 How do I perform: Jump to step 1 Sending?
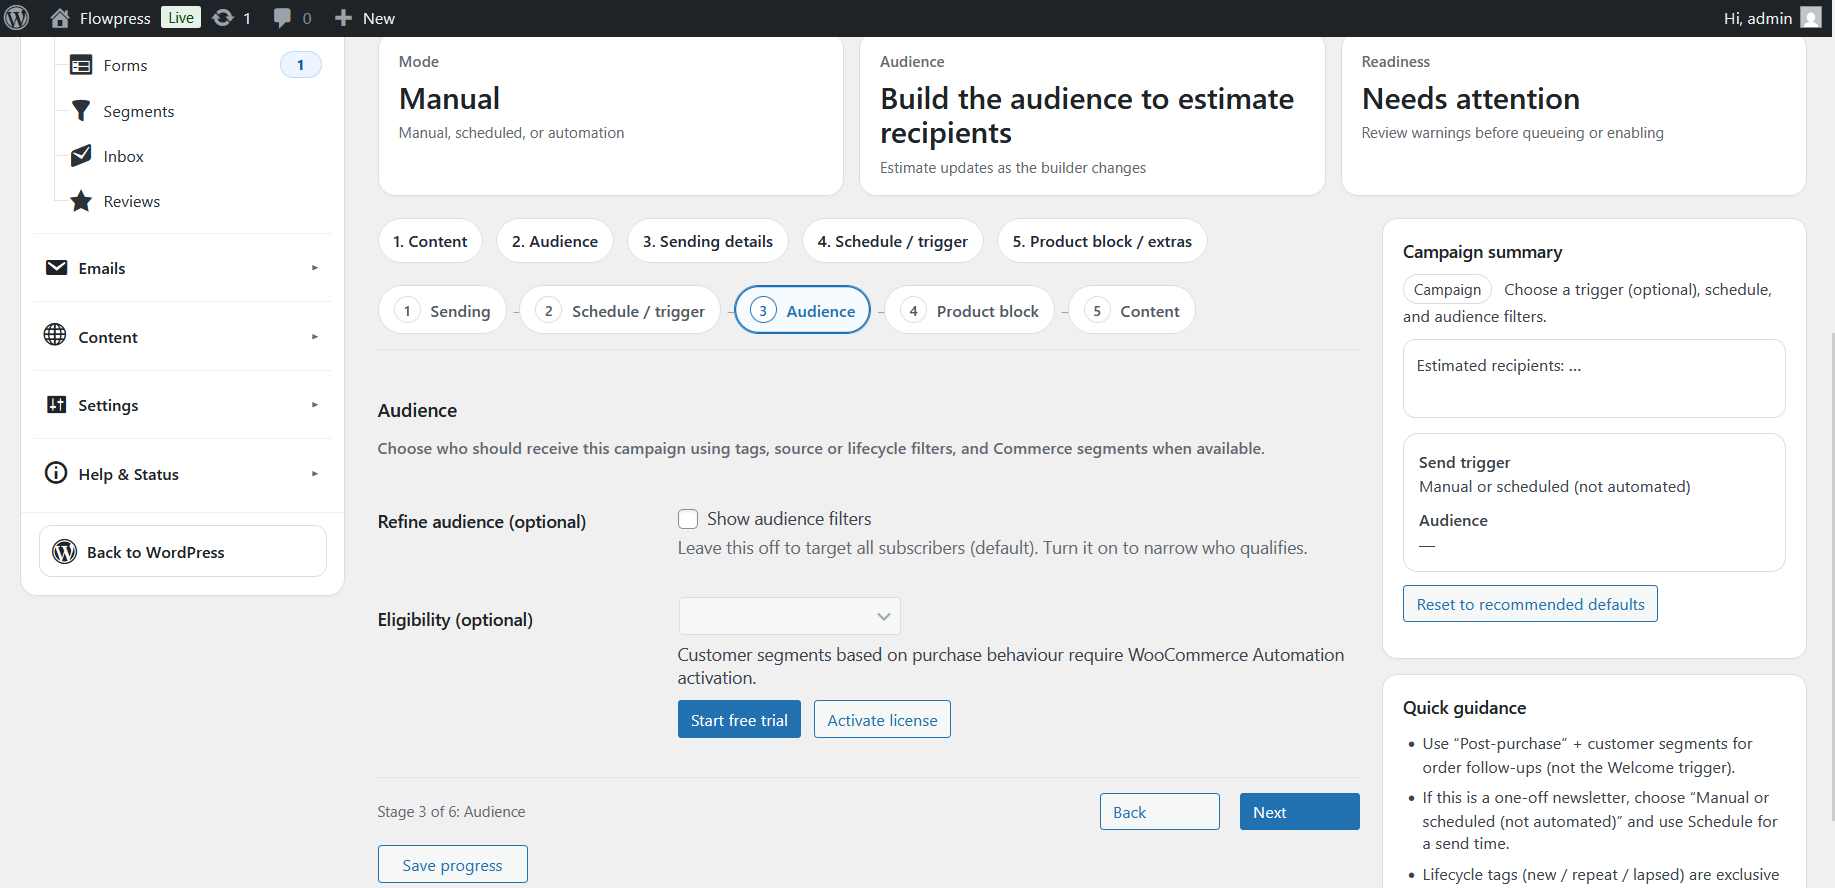point(442,311)
